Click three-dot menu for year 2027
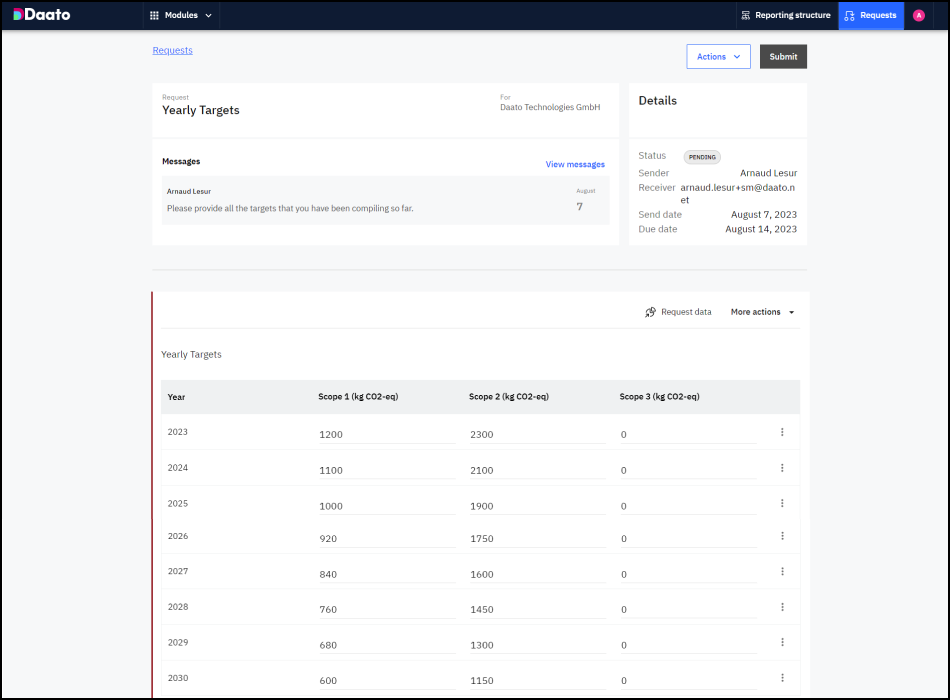Screen dimensions: 950x700 pyautogui.click(x=782, y=571)
